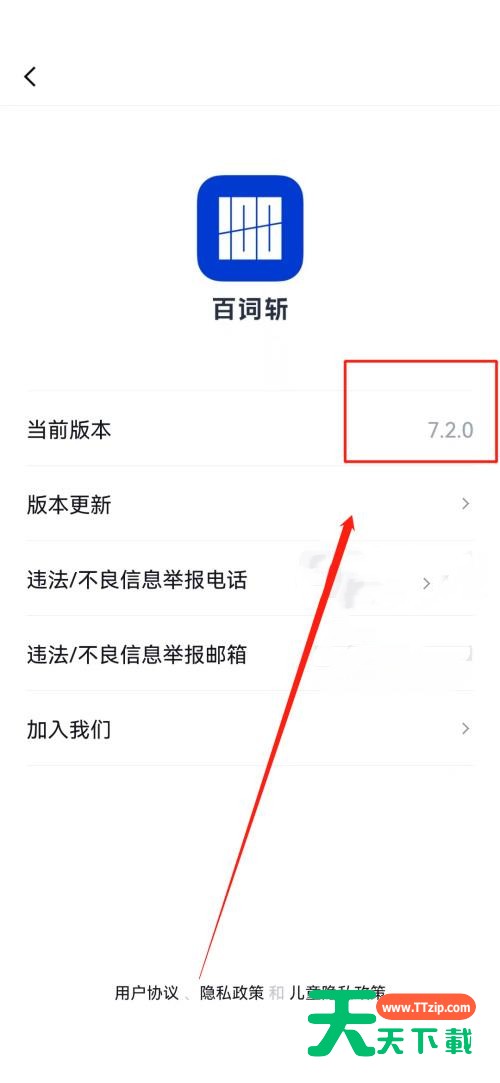Open 违法/不良信息举报邮箱 entry
Screen dimensions: 500x1083
coord(250,654)
